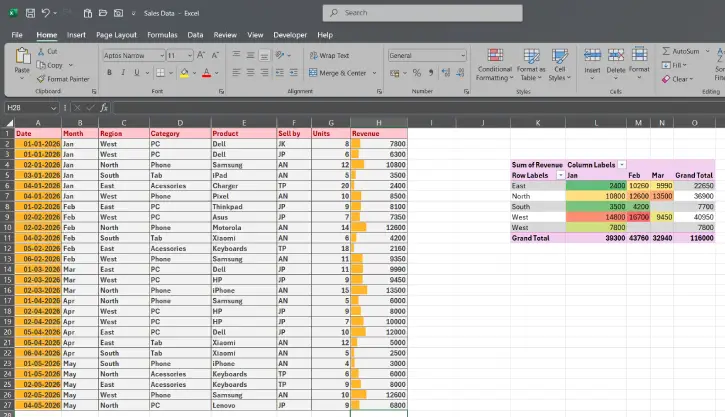This screenshot has width=725, height=417.
Task: Toggle Top Align
Action: 236,55
